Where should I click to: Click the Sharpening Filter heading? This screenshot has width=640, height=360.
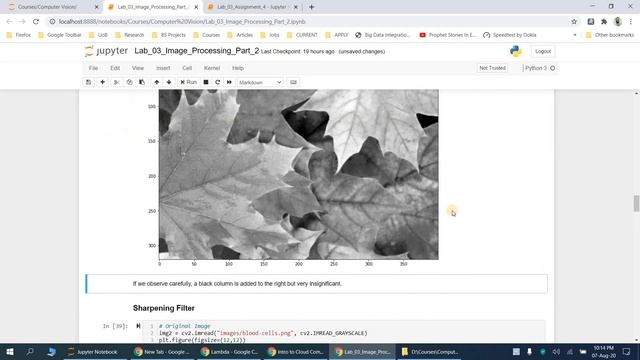(164, 308)
